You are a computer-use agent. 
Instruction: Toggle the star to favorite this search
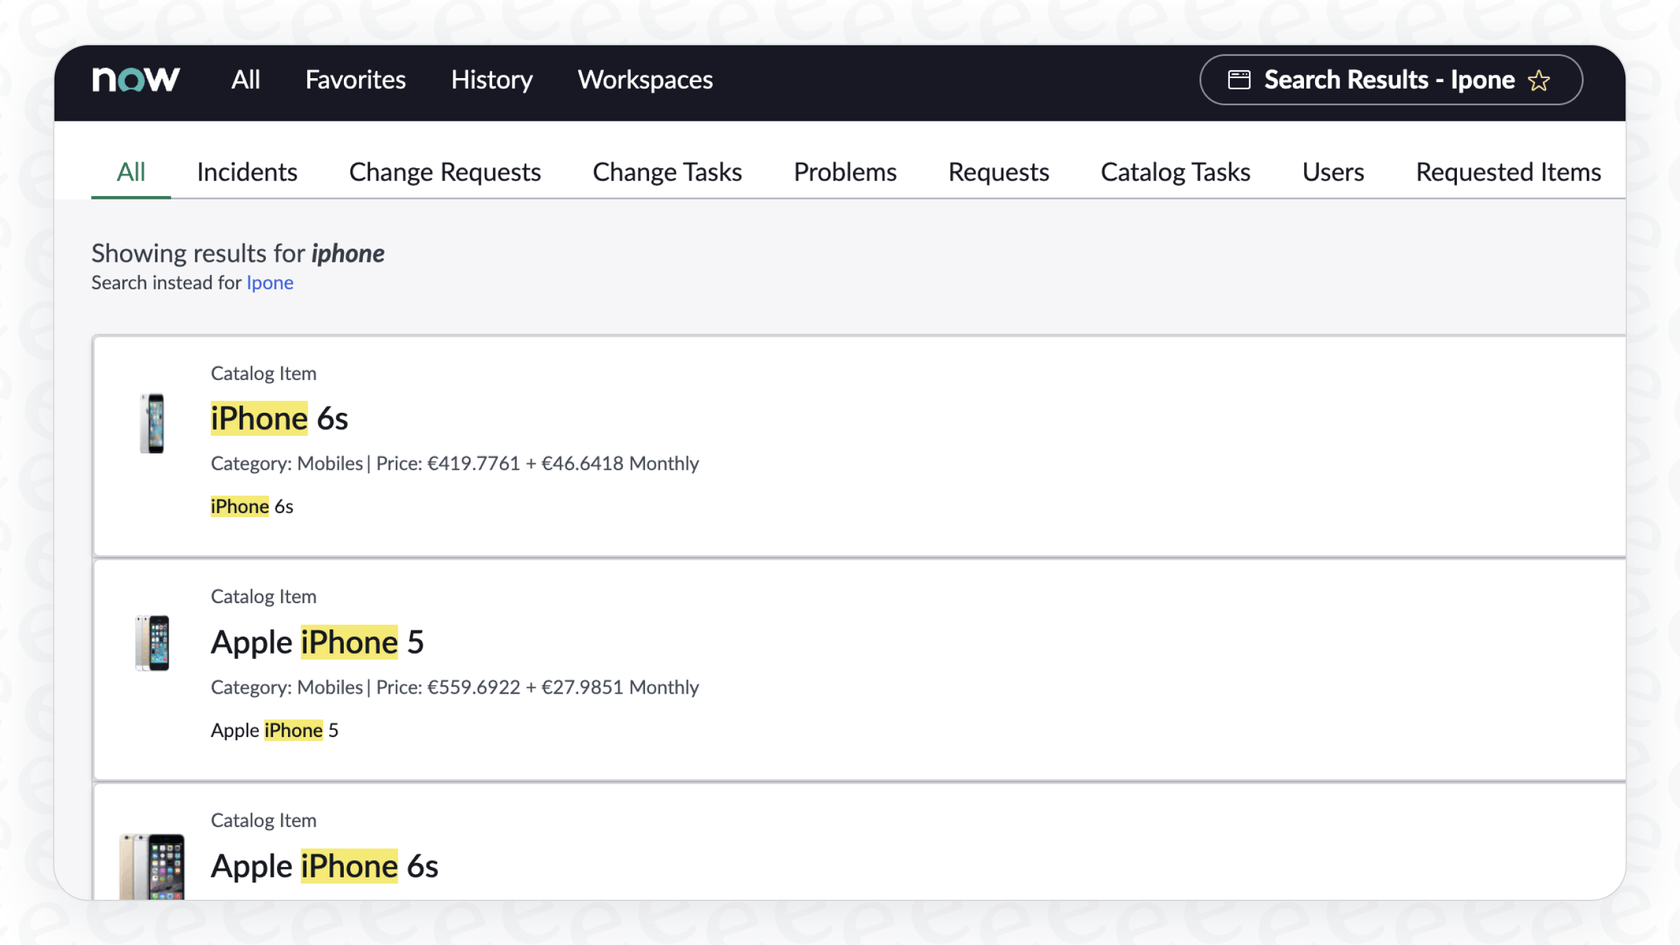pyautogui.click(x=1540, y=80)
